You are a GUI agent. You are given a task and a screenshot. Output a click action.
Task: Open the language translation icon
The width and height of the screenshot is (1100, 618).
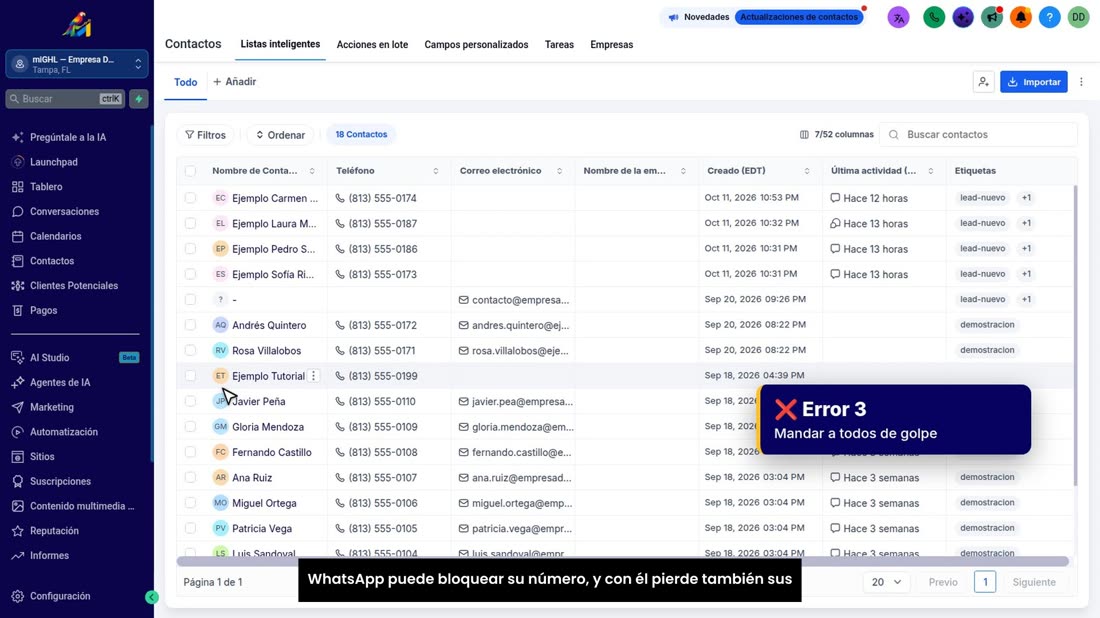[x=898, y=18]
